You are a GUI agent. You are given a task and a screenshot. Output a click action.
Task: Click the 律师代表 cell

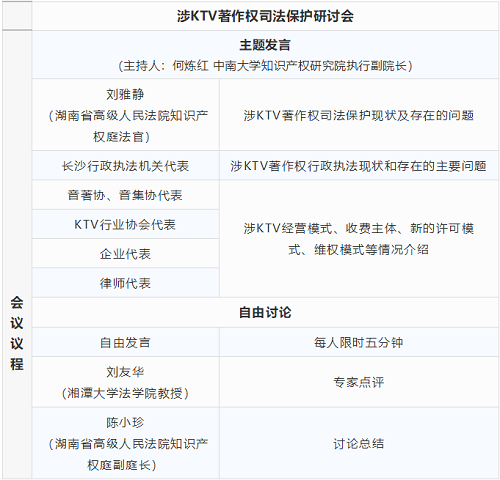click(x=126, y=283)
